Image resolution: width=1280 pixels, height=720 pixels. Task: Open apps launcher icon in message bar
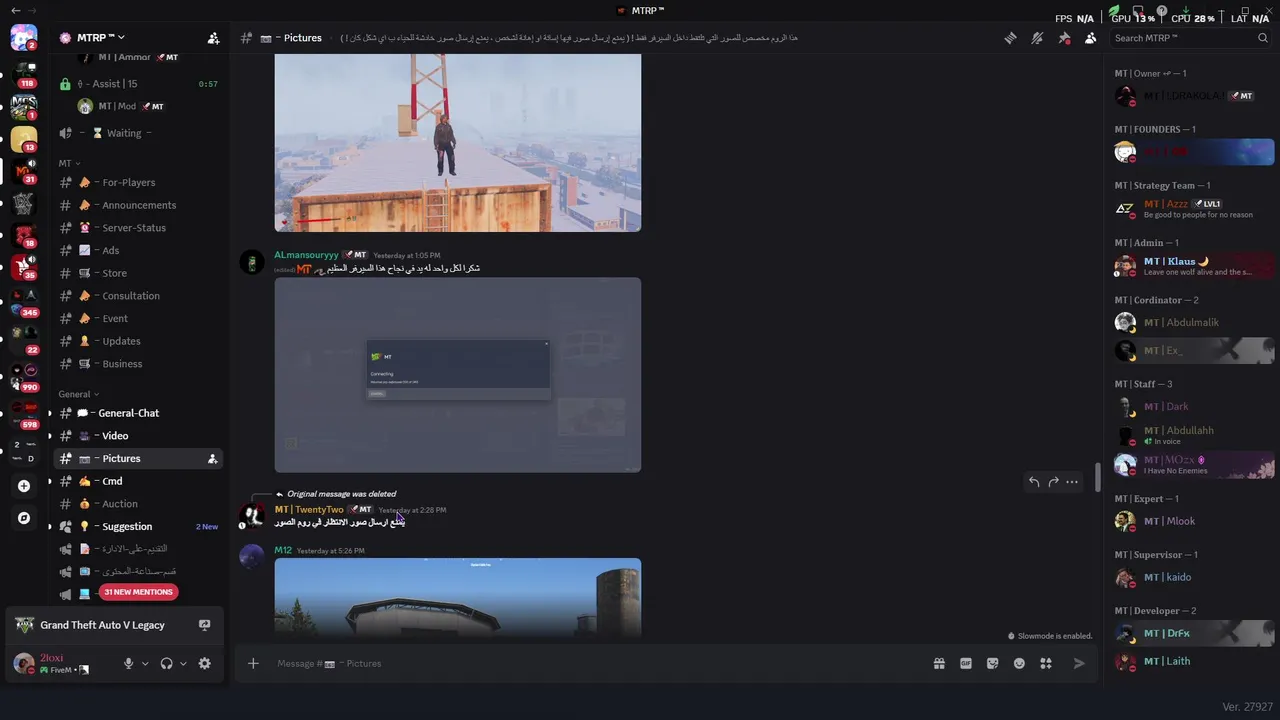[1046, 663]
